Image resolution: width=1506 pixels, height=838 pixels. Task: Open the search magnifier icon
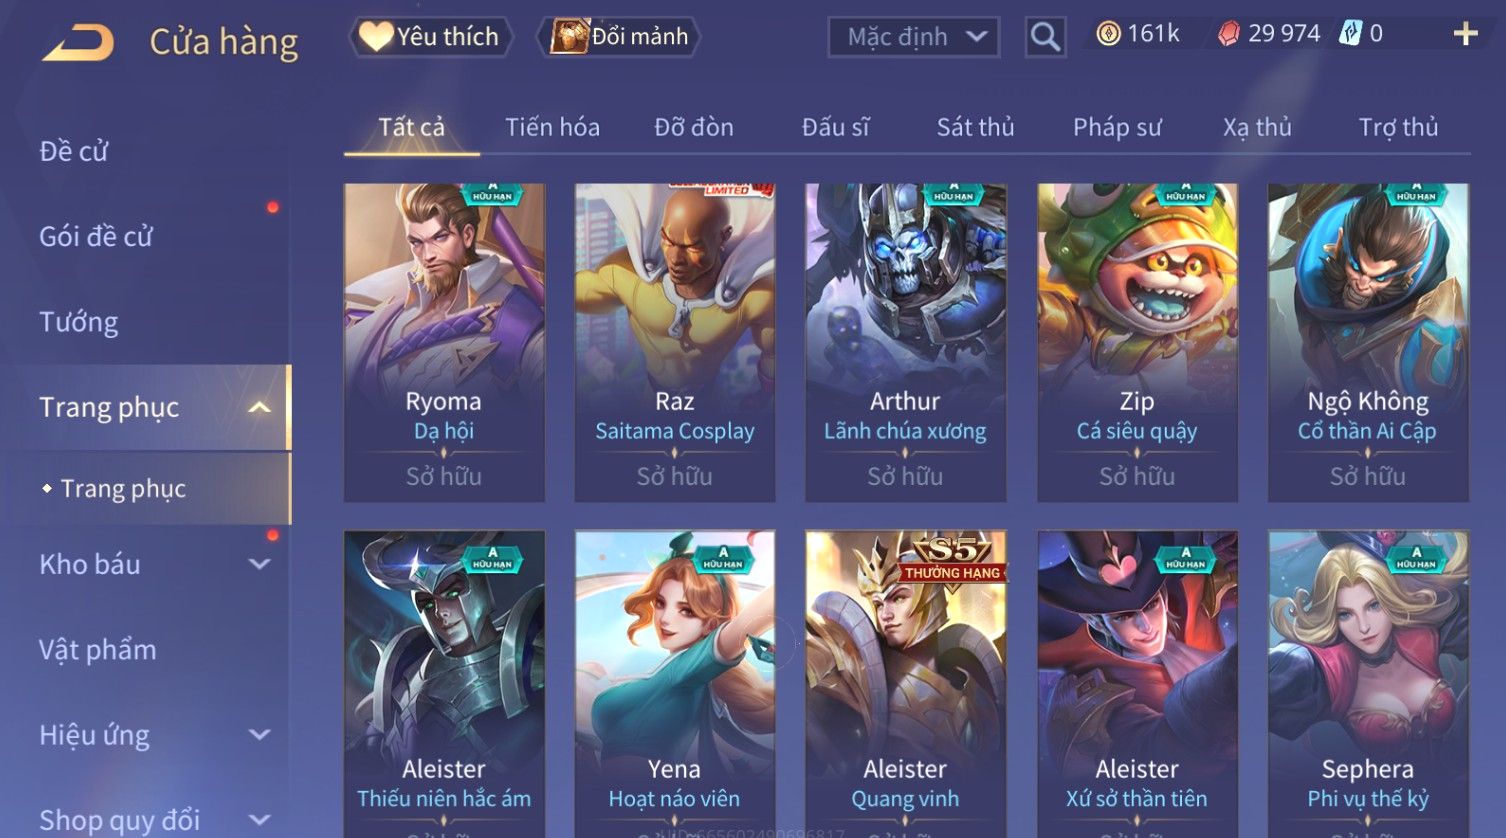[1045, 37]
